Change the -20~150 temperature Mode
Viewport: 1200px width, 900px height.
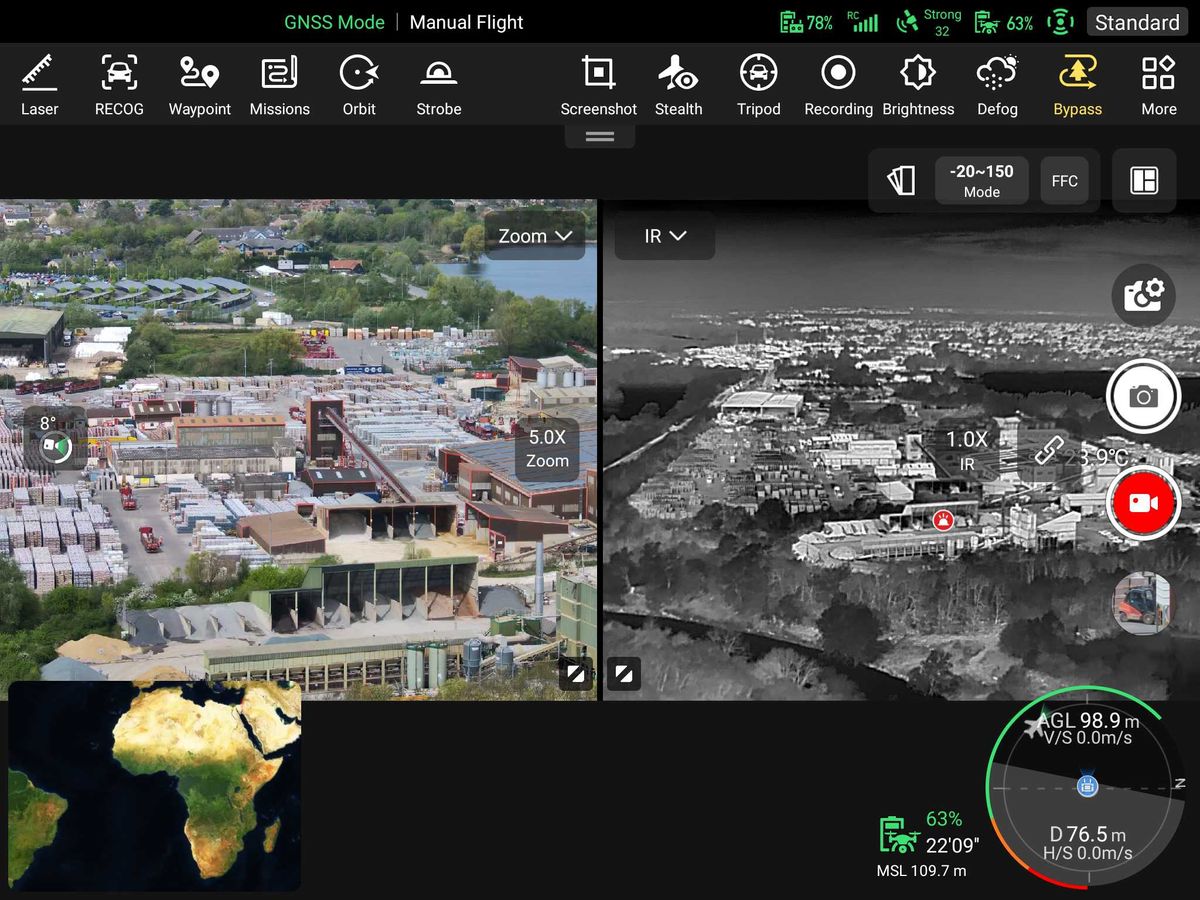pos(981,180)
